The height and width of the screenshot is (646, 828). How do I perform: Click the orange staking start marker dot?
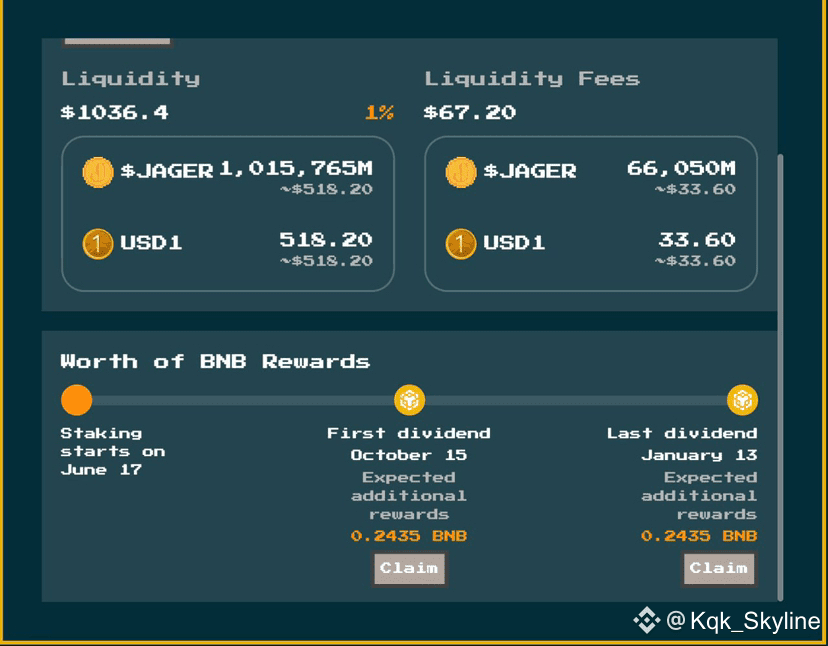coord(77,400)
